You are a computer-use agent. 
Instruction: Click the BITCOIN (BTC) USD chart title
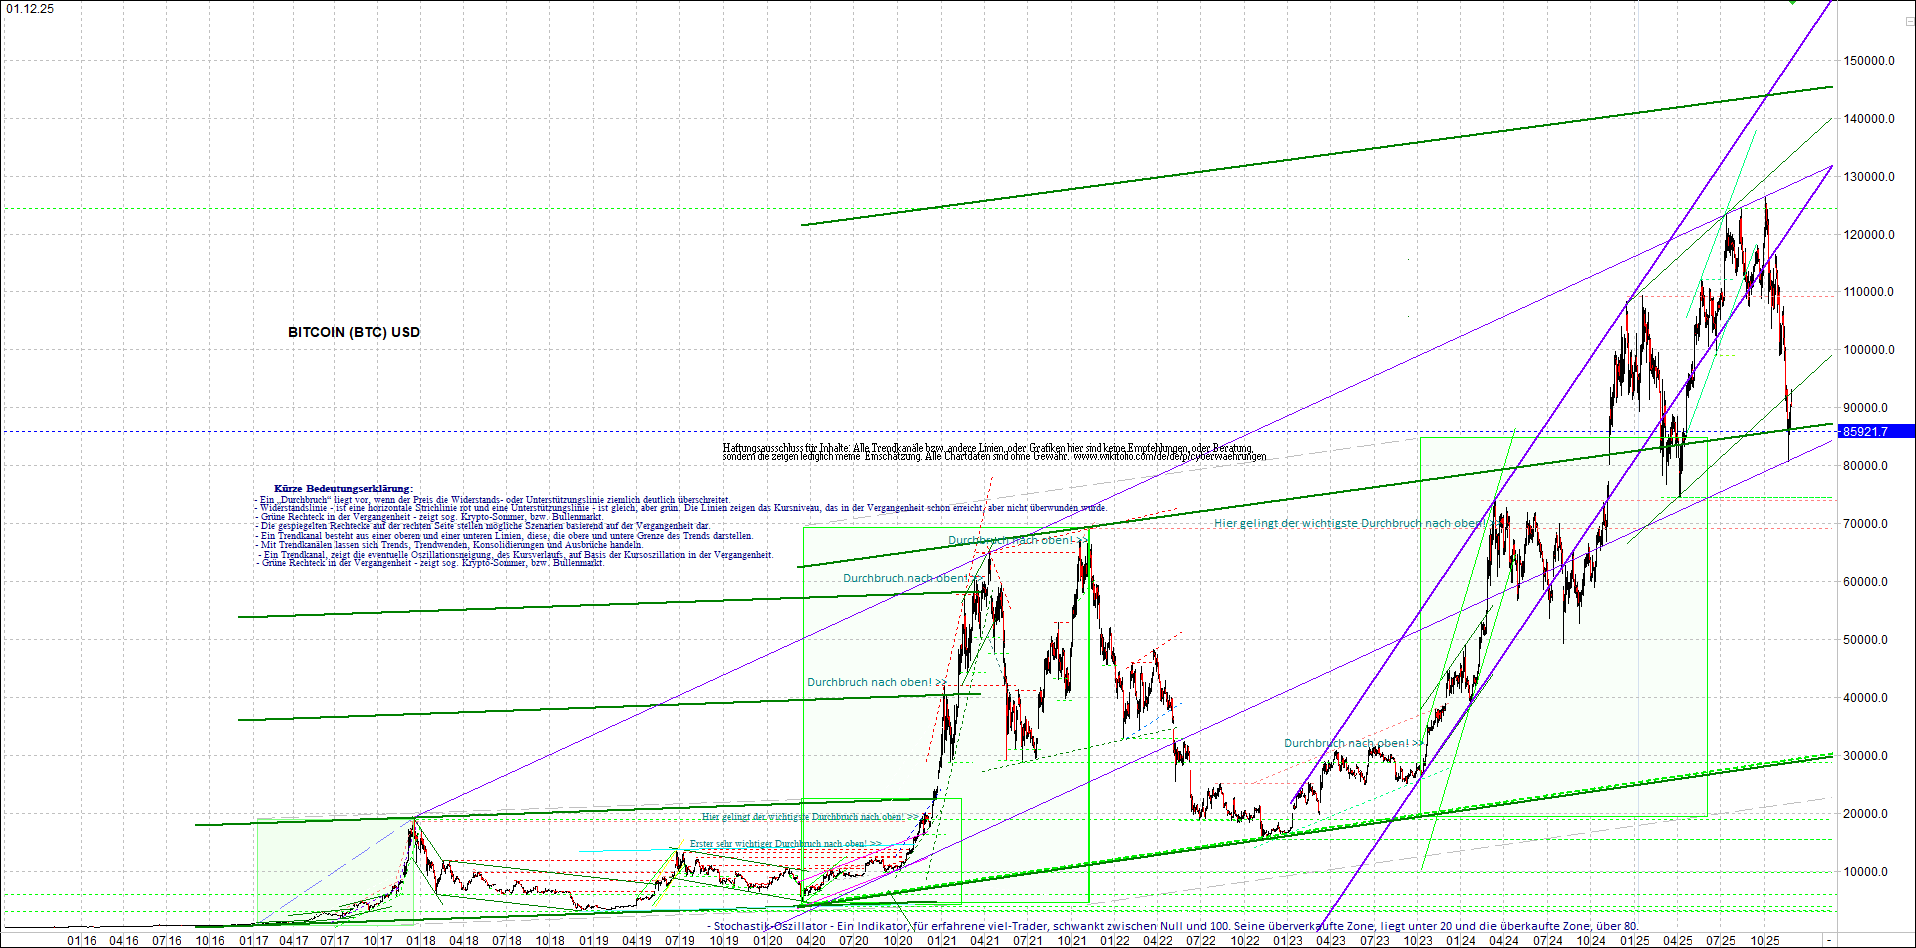point(352,332)
